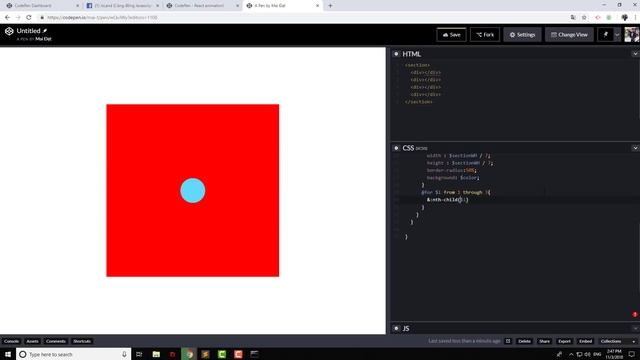Open Task View on taskbar
Screen dimensions: 640x360
(139, 354)
